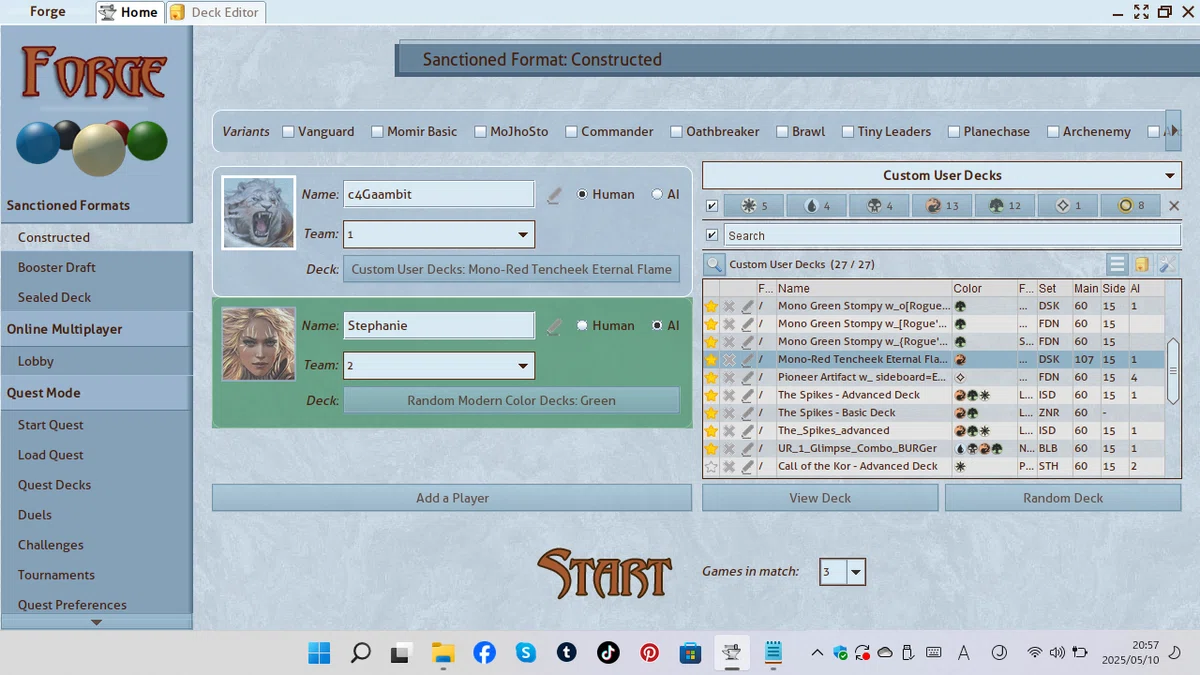Enable the Planechase variant
The image size is (1200, 675).
coord(954,131)
